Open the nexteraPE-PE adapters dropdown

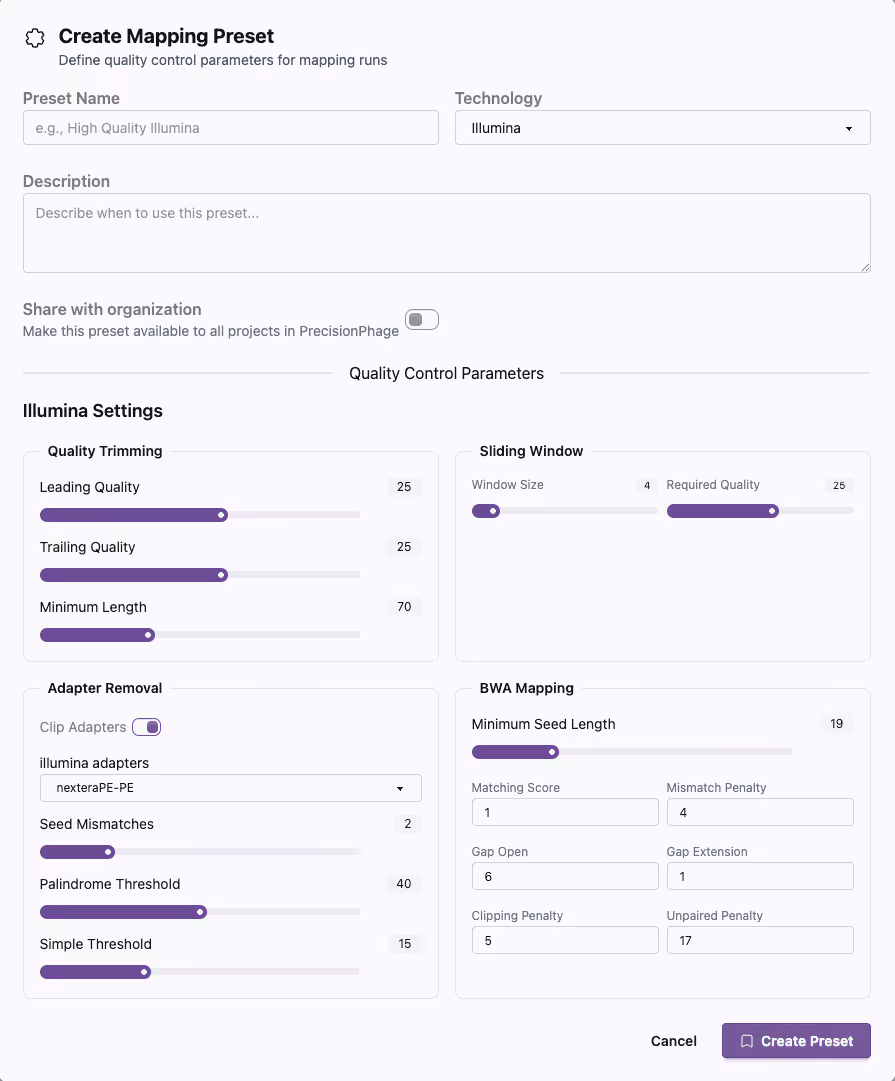(230, 788)
